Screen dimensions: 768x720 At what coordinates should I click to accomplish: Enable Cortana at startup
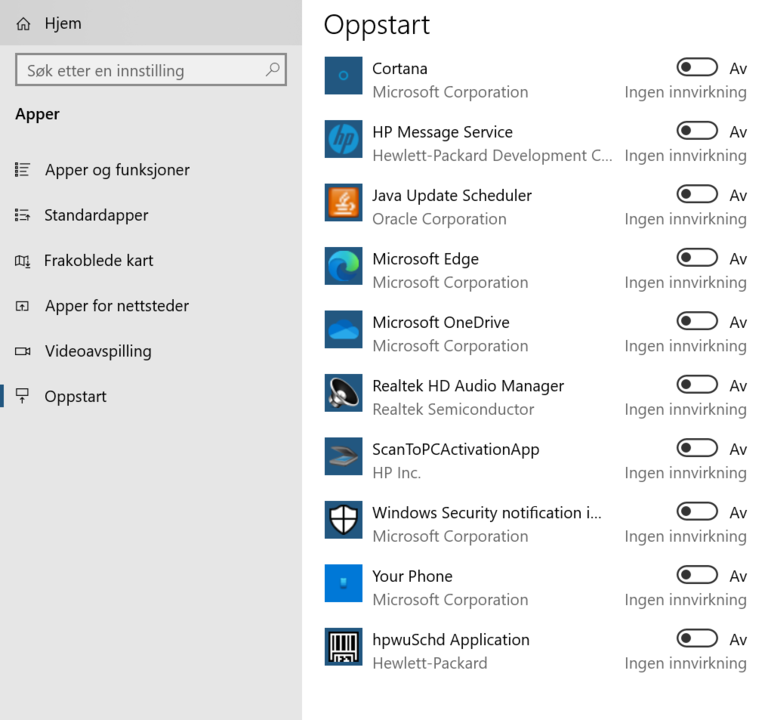pyautogui.click(x=697, y=67)
